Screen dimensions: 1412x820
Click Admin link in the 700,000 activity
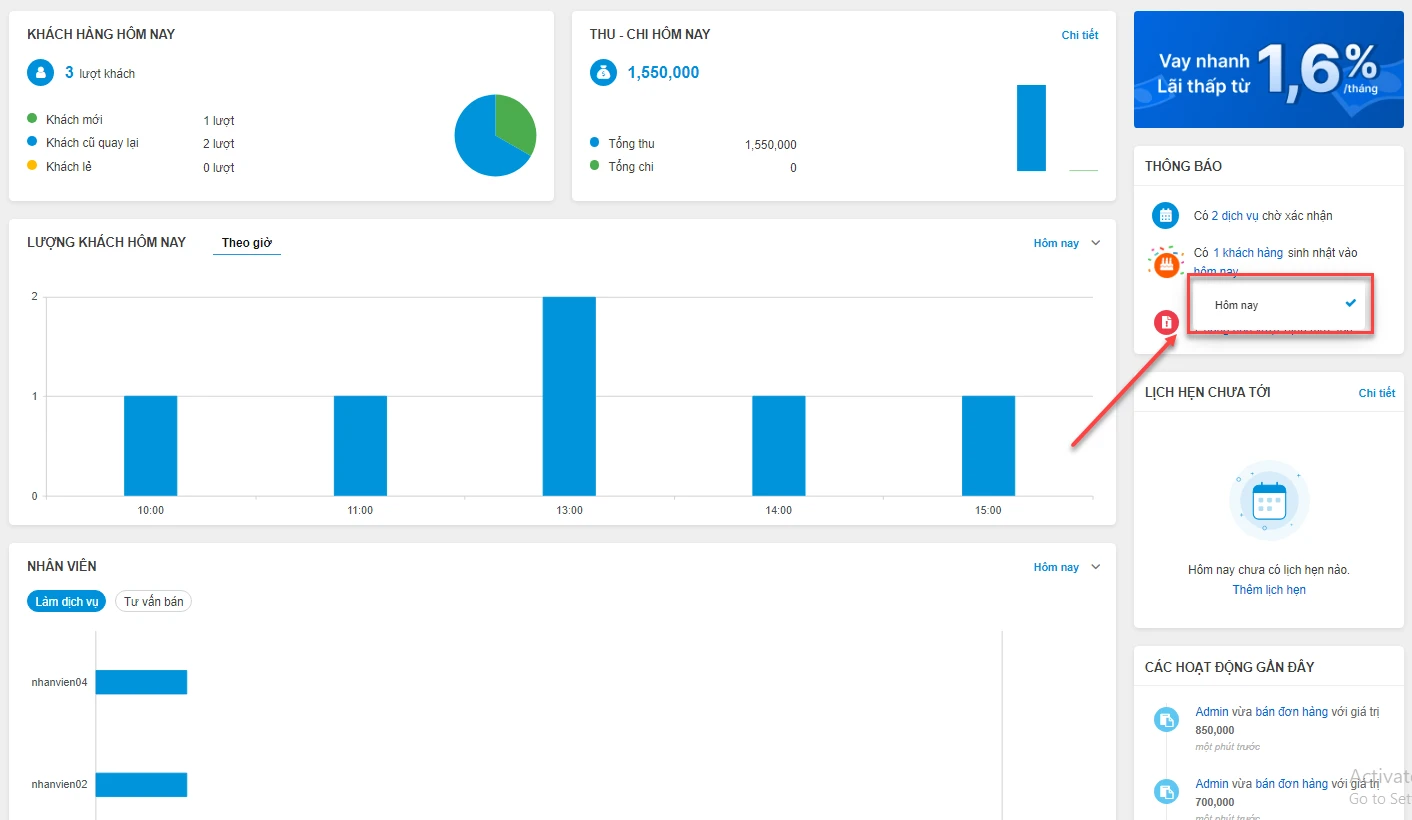coord(1212,784)
